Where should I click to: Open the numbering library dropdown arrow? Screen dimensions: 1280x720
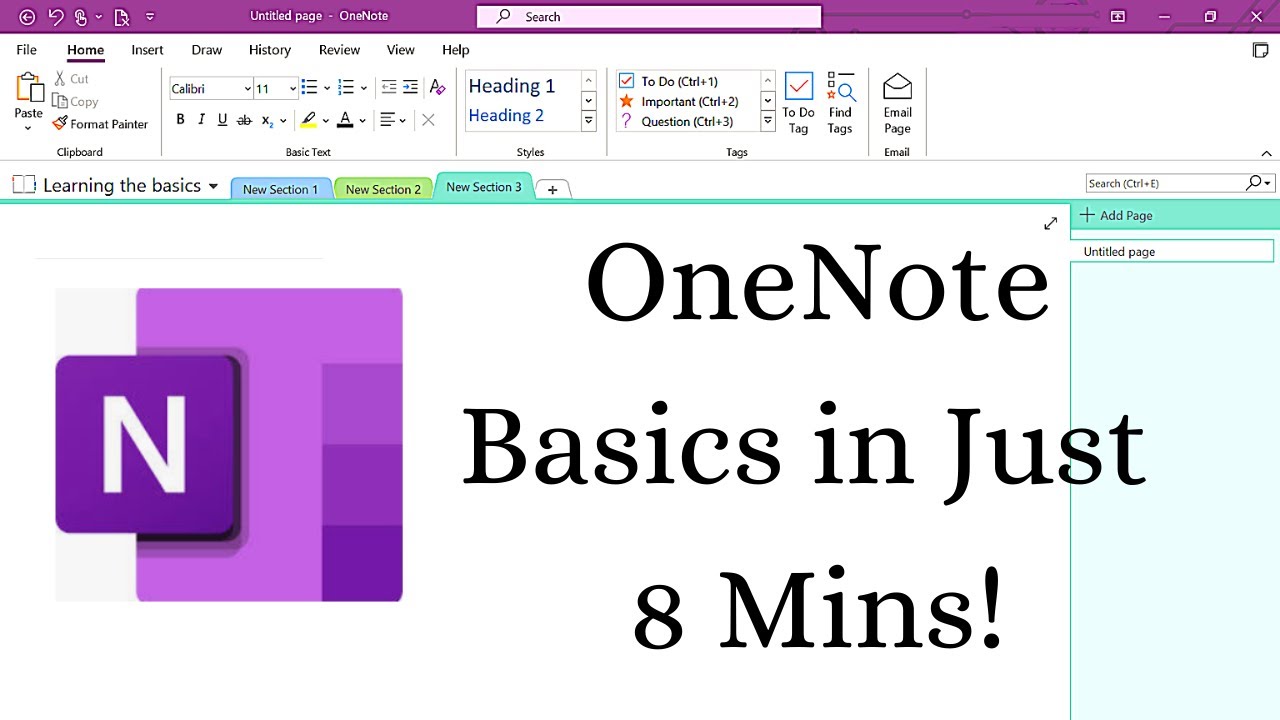pos(363,89)
